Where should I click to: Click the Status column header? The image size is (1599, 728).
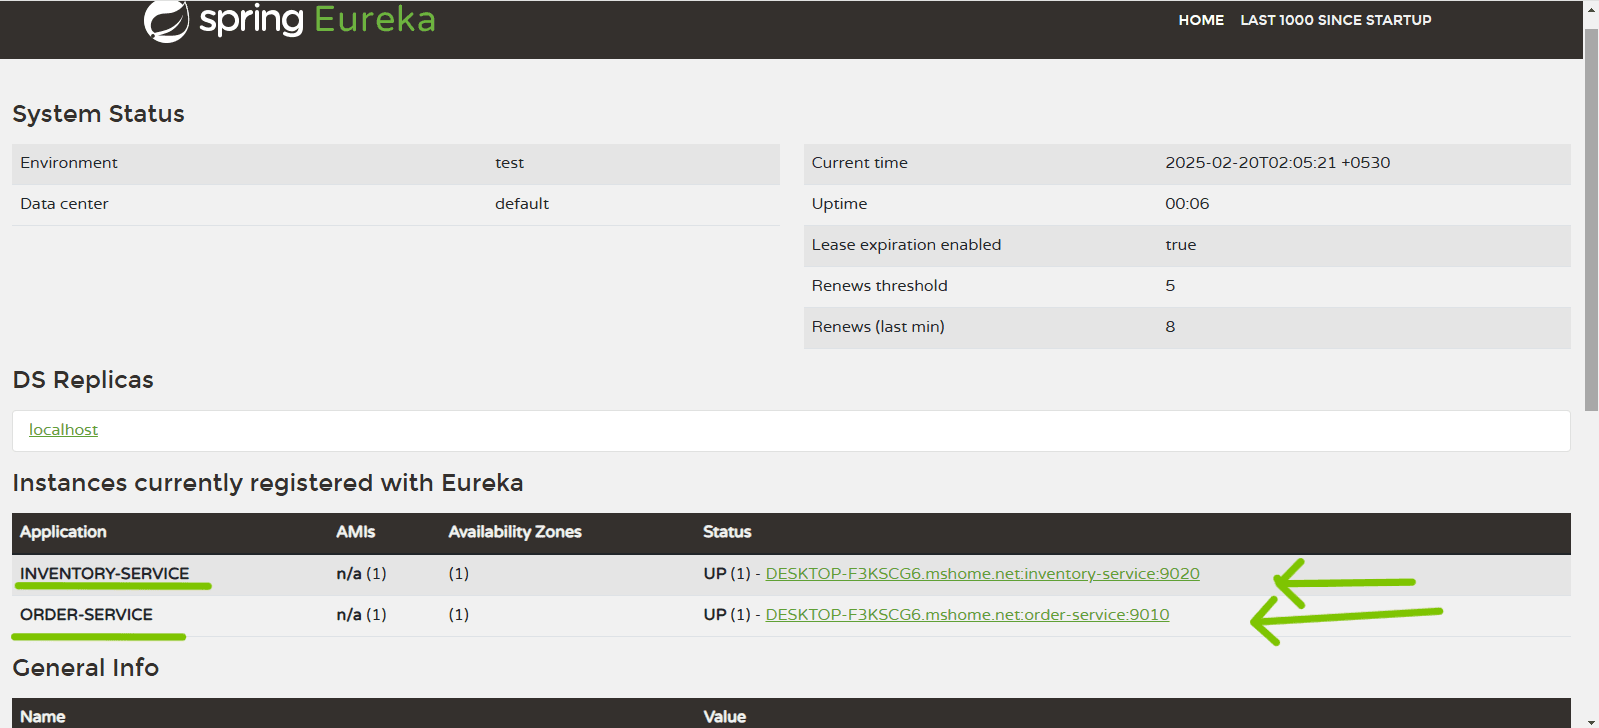point(727,532)
